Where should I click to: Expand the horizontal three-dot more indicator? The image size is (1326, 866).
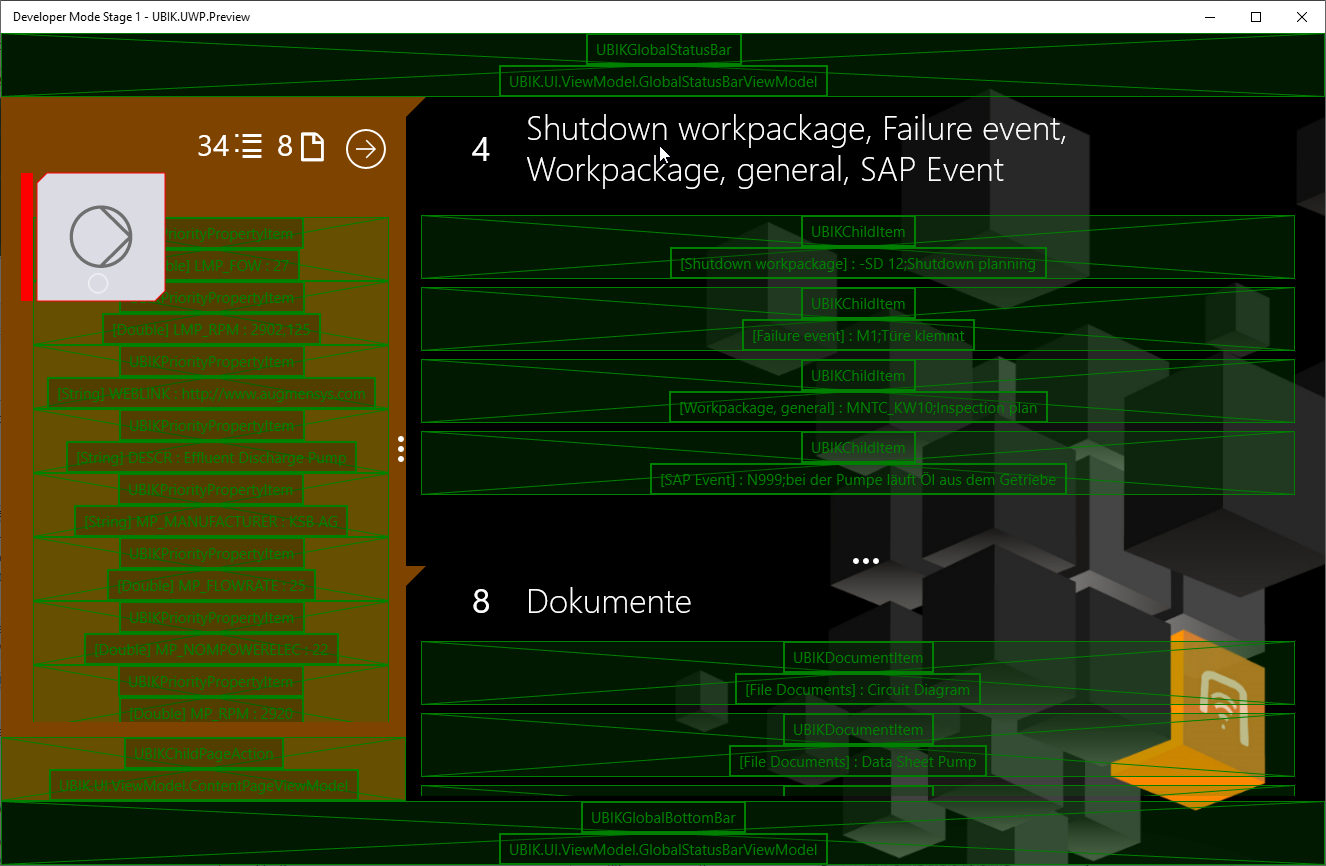865,561
